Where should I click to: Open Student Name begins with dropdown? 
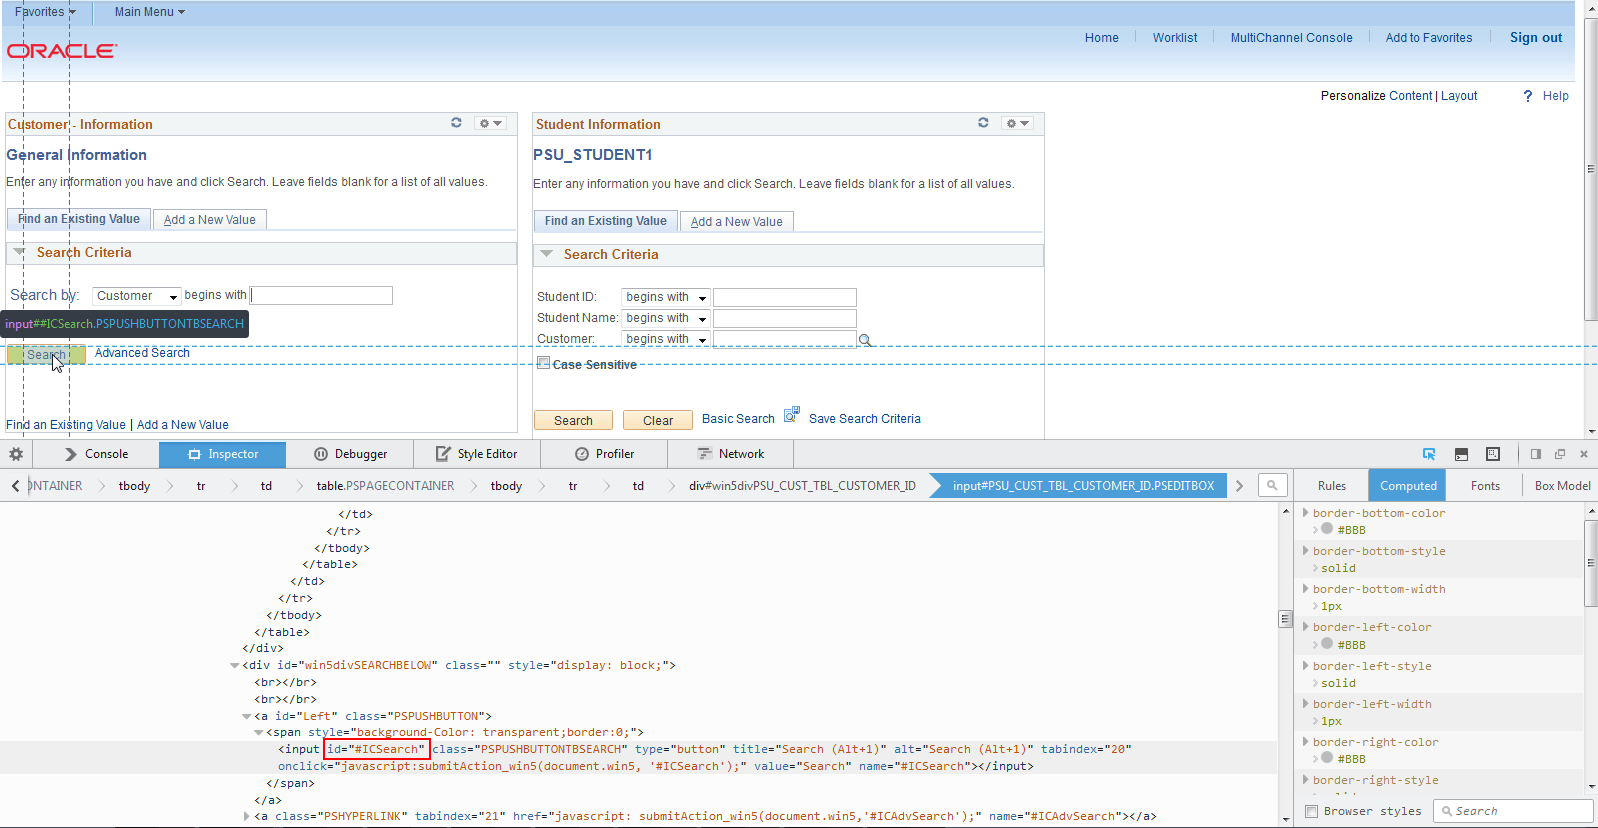click(x=665, y=318)
